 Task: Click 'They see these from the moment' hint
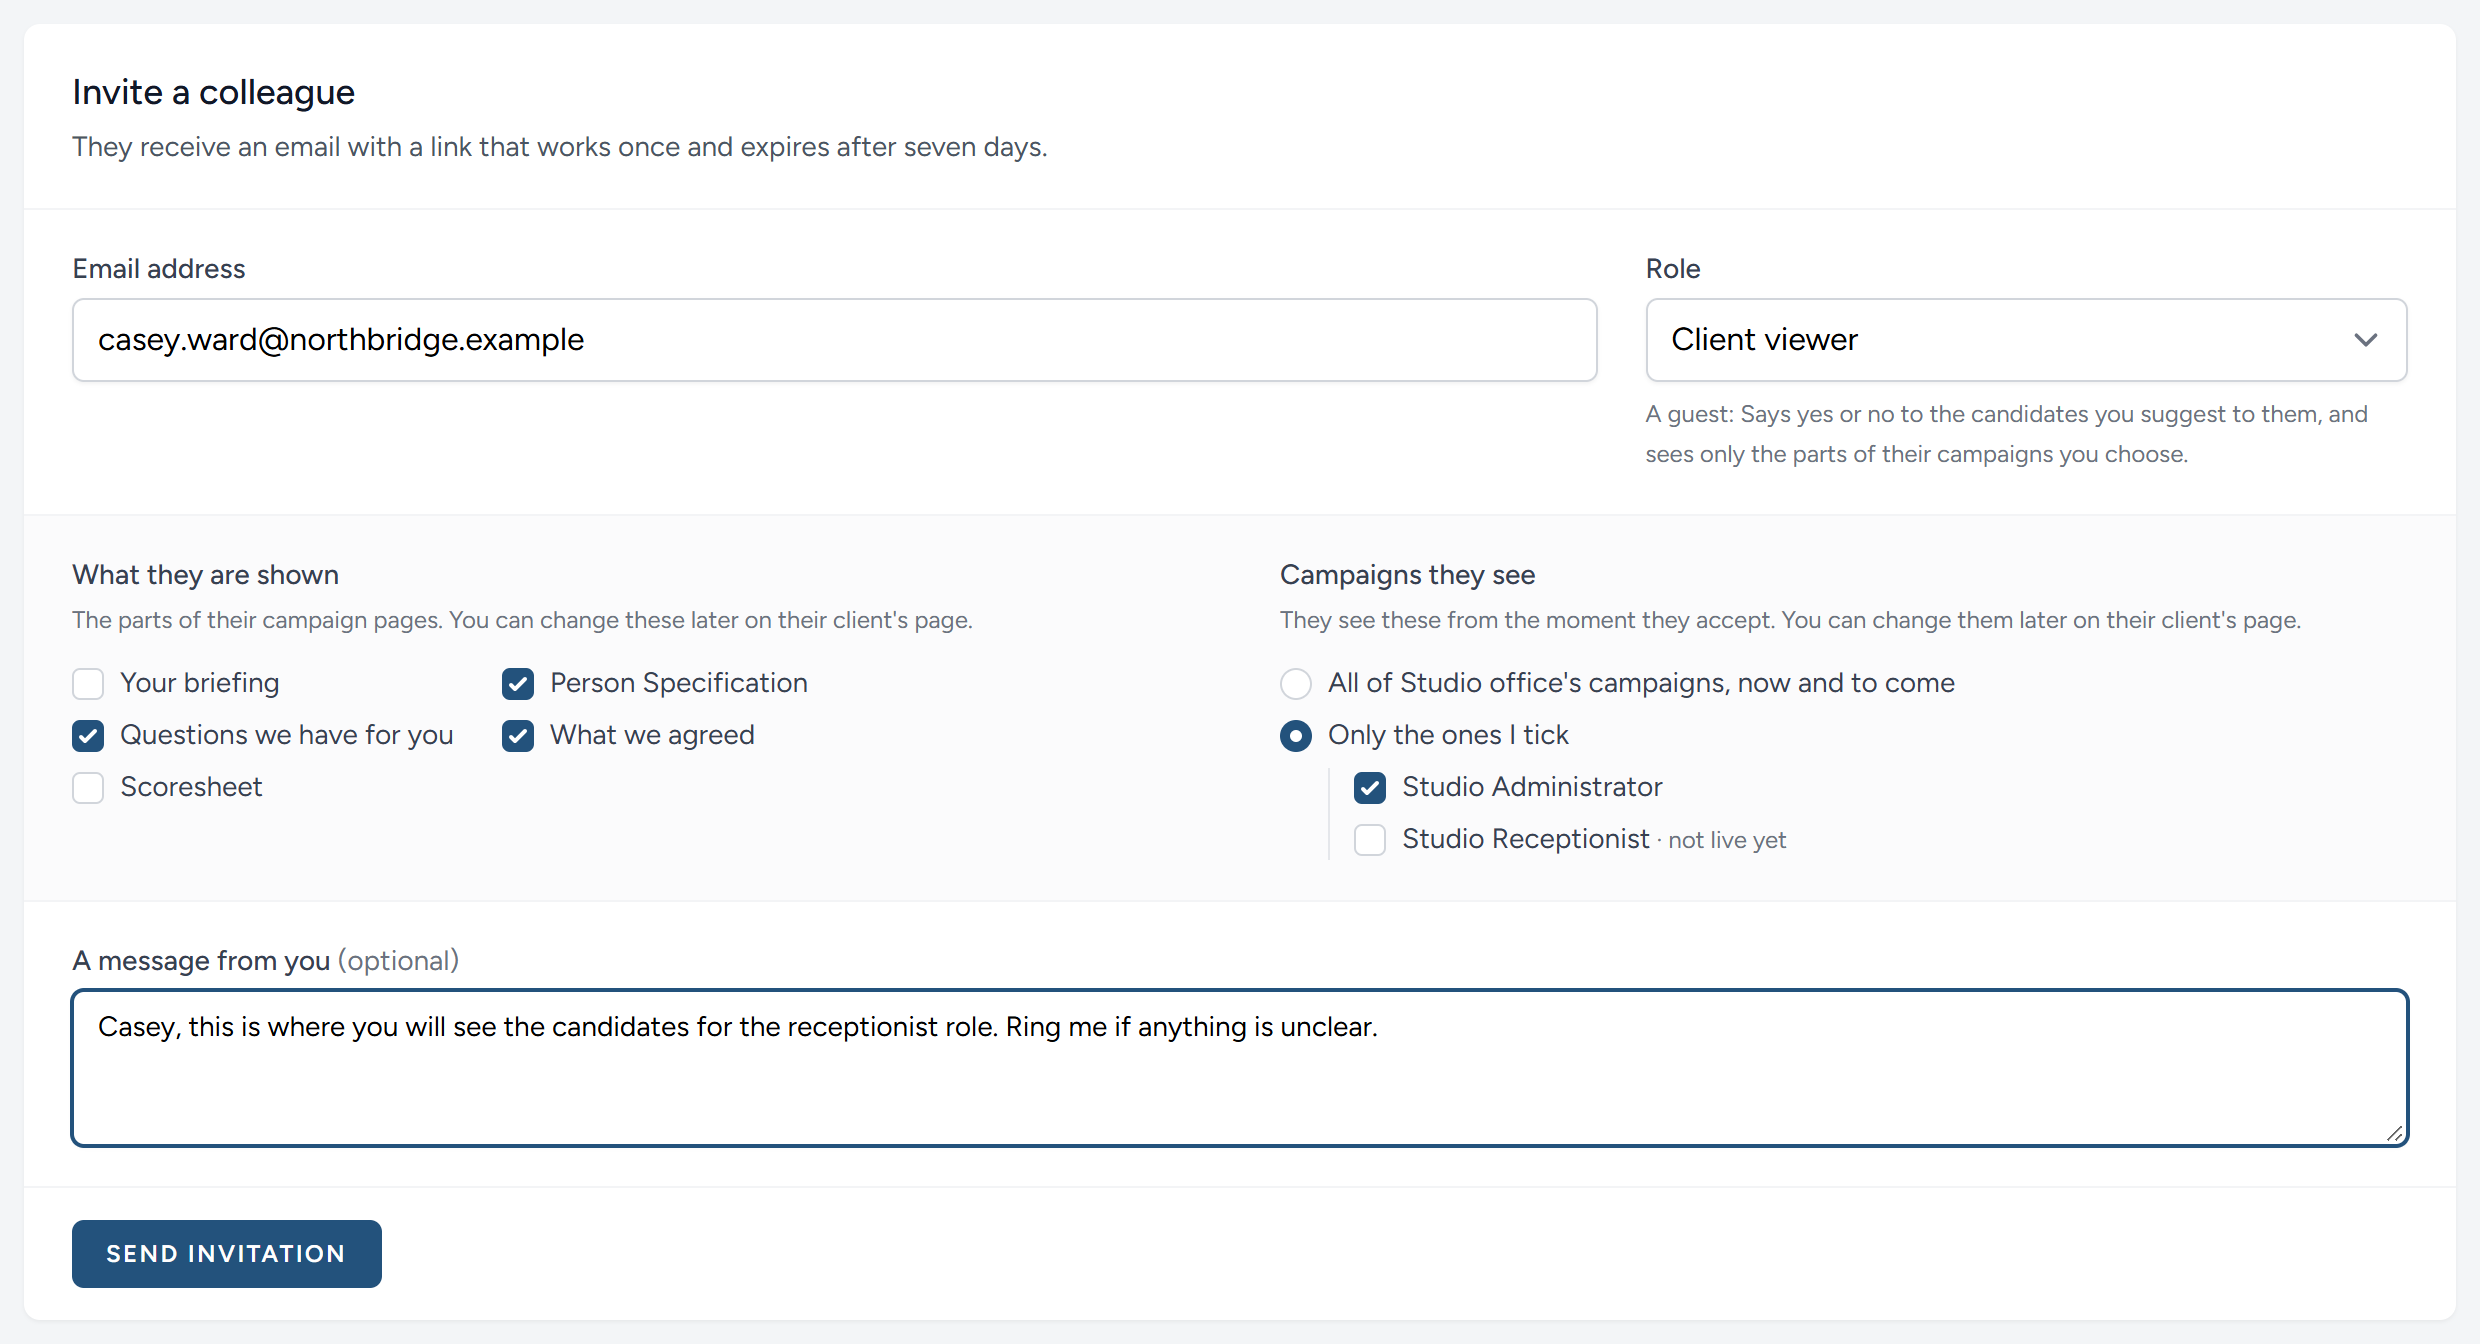pos(1790,620)
